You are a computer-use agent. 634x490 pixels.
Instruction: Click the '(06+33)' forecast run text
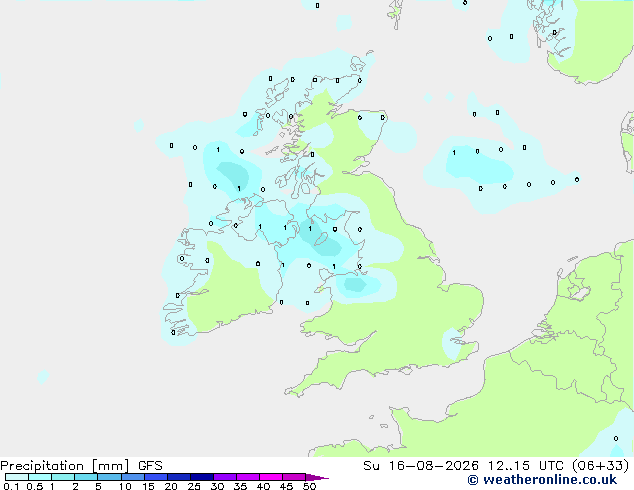coord(600,466)
